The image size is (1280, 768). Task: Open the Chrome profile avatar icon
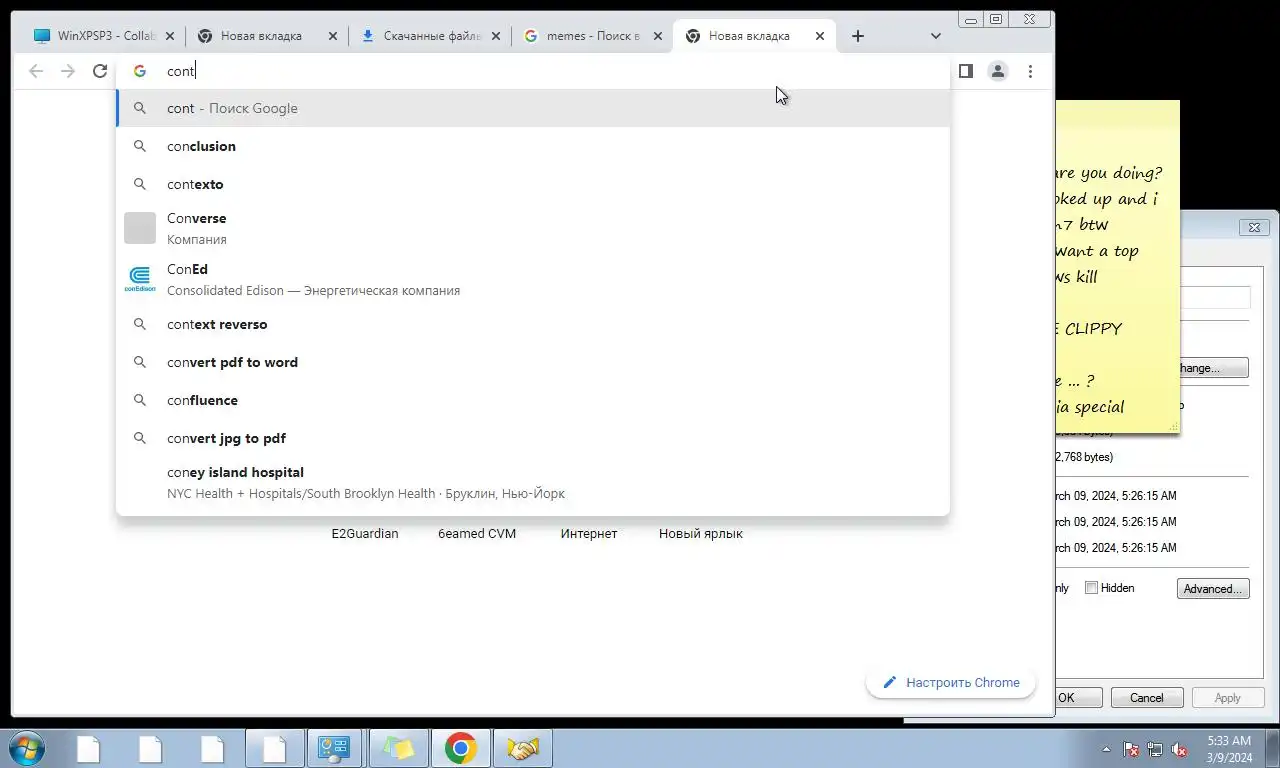pyautogui.click(x=998, y=71)
